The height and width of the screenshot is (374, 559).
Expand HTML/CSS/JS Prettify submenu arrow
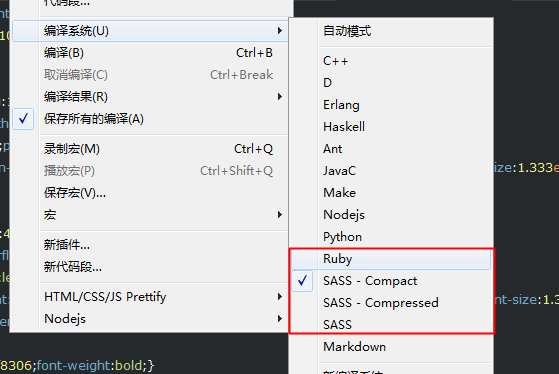pos(280,297)
